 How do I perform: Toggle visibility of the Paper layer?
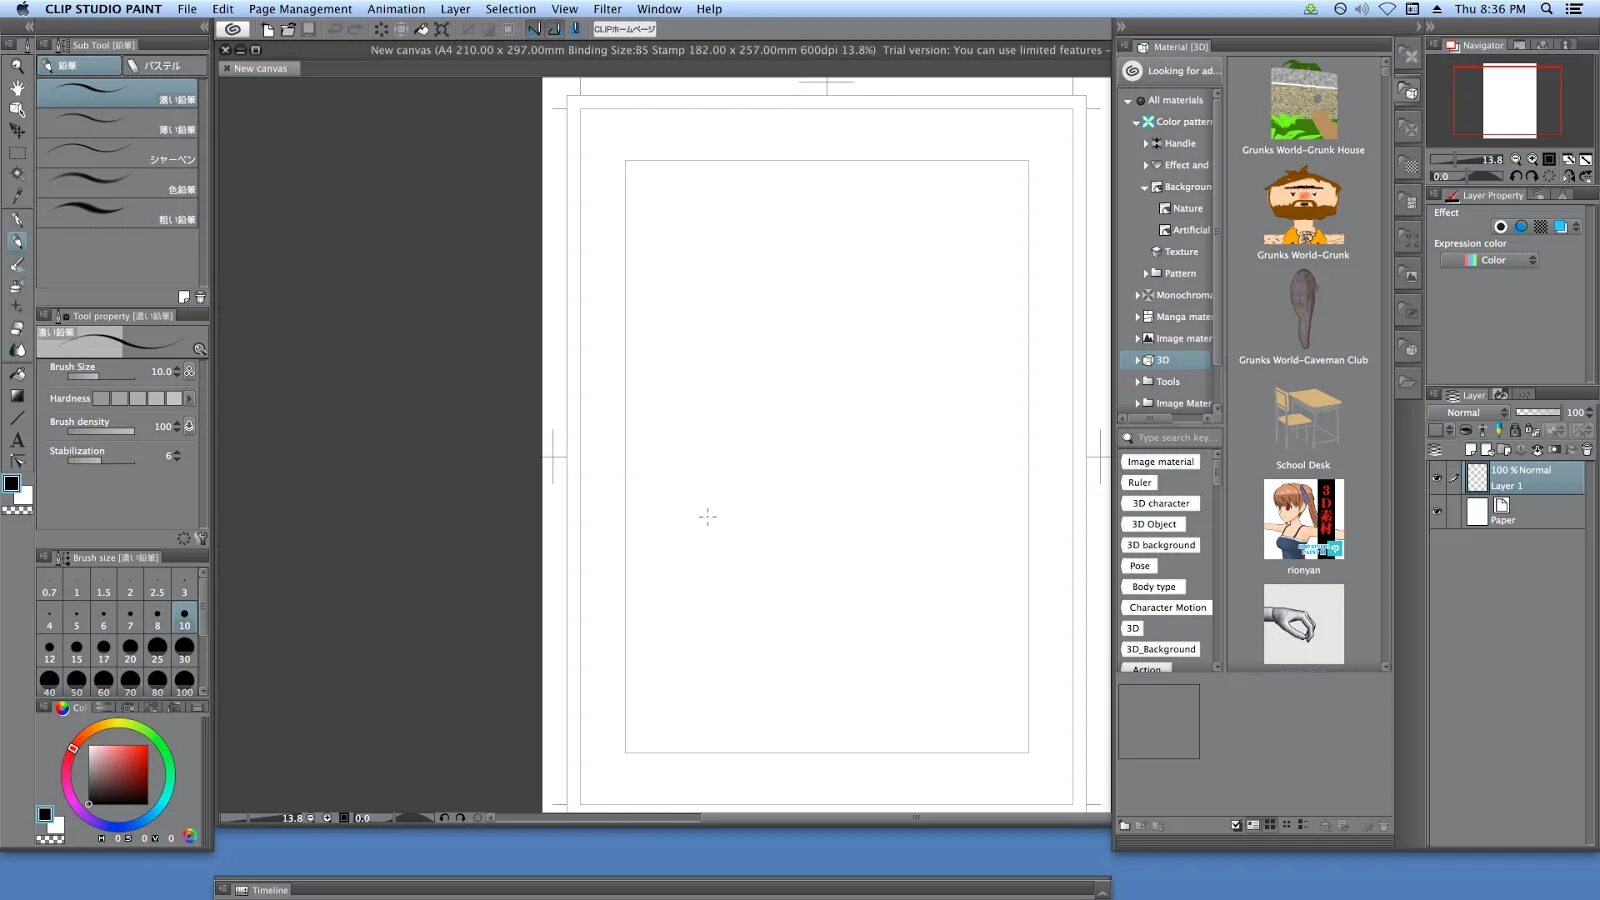tap(1437, 511)
